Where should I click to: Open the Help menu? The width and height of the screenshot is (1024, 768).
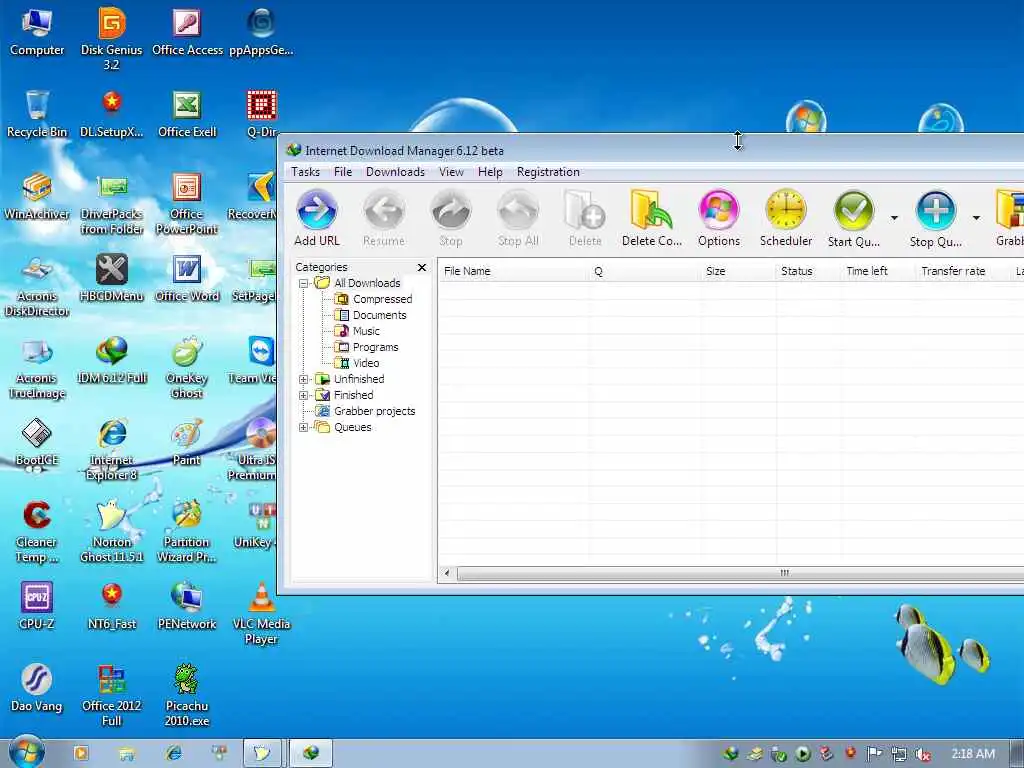[x=490, y=172]
